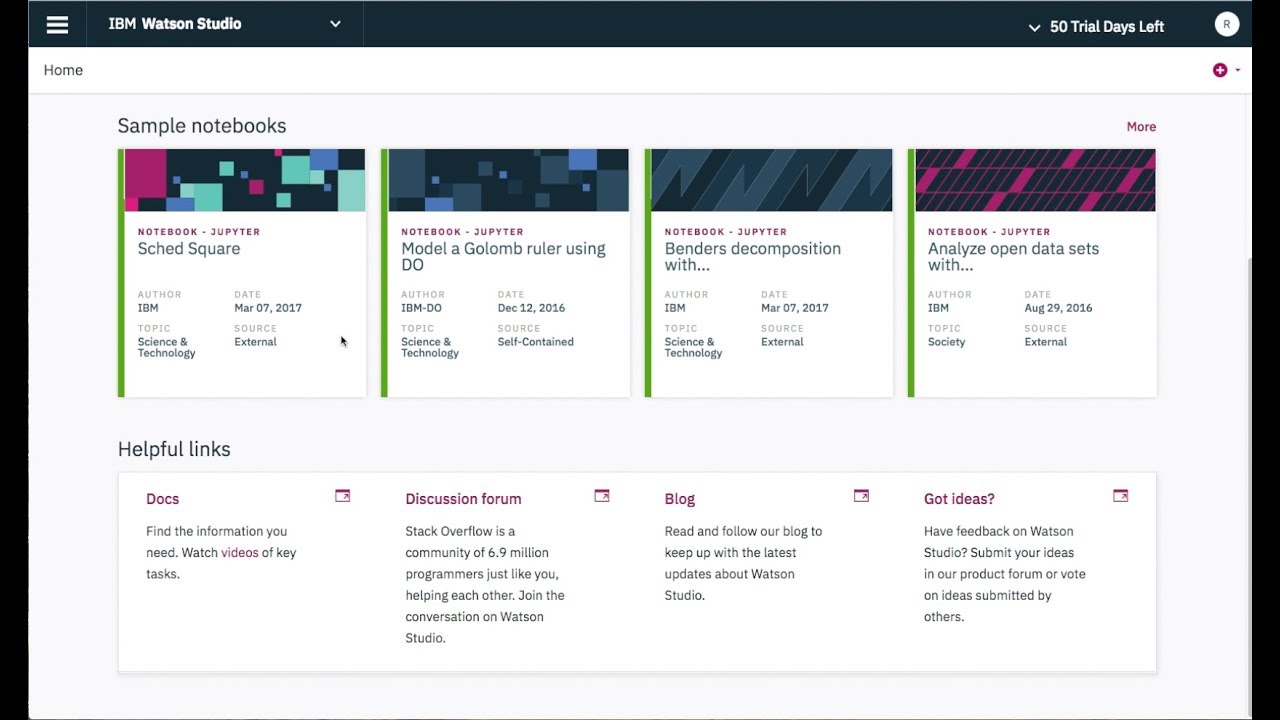Open the hamburger navigation menu

[x=57, y=25]
